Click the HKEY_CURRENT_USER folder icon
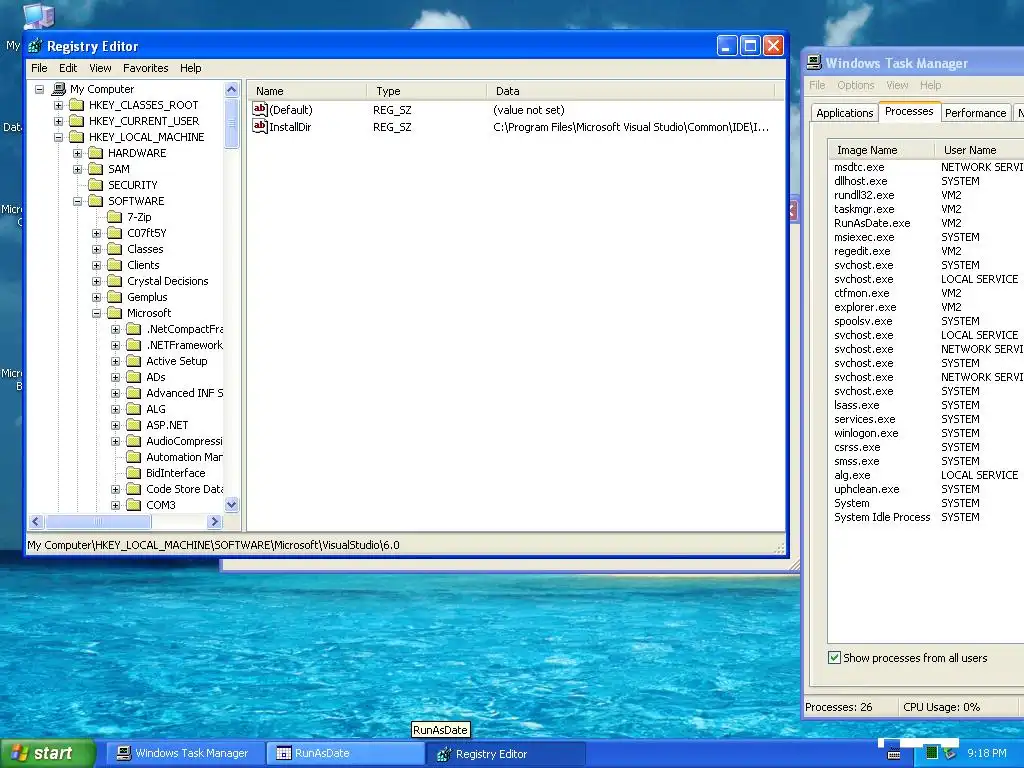The width and height of the screenshot is (1024, 768). point(77,121)
